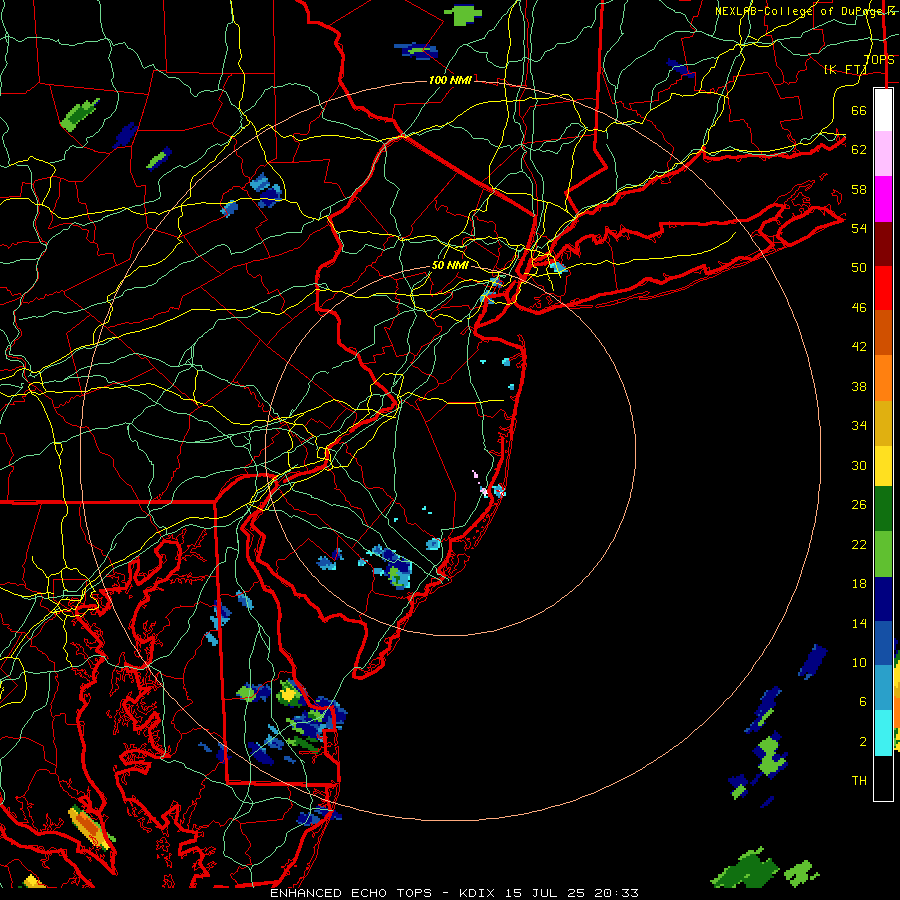Click the legend value '18'
The image size is (900, 900).
859,584
